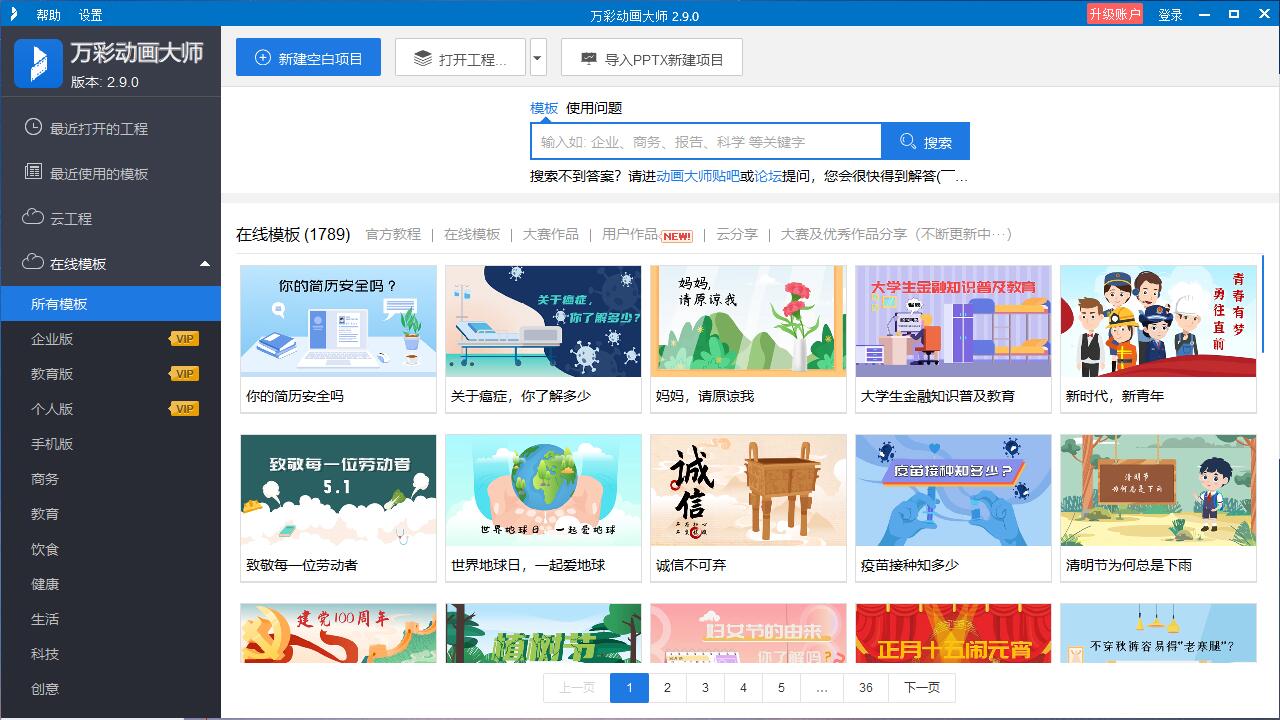Collapse the 在线模板 sidebar section arrow
Viewport: 1280px width, 720px height.
[x=205, y=264]
